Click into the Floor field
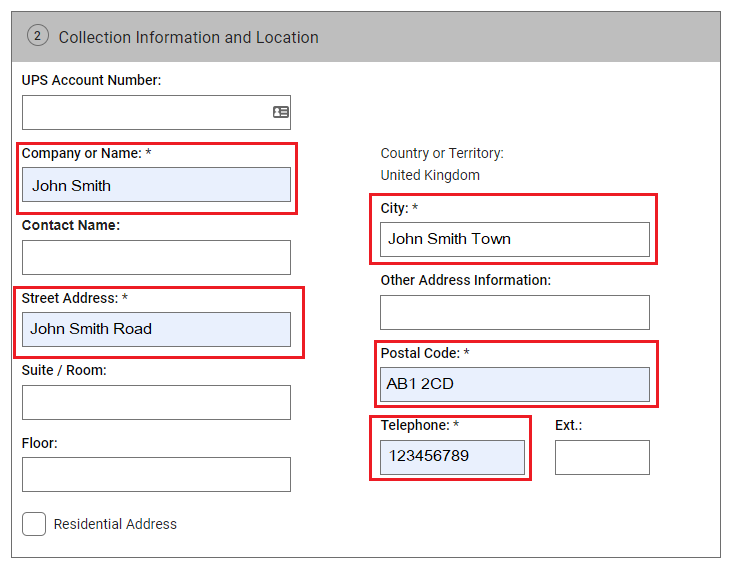The width and height of the screenshot is (734, 570). coord(156,474)
